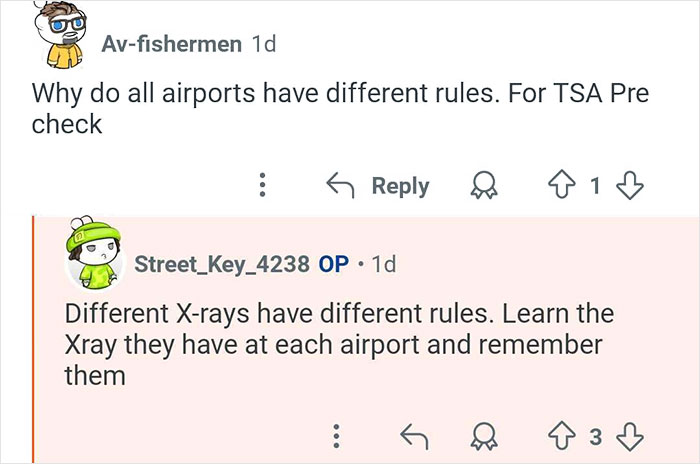
Task: Upvote Street_Key_4238's reply about X-rays
Action: tap(562, 436)
